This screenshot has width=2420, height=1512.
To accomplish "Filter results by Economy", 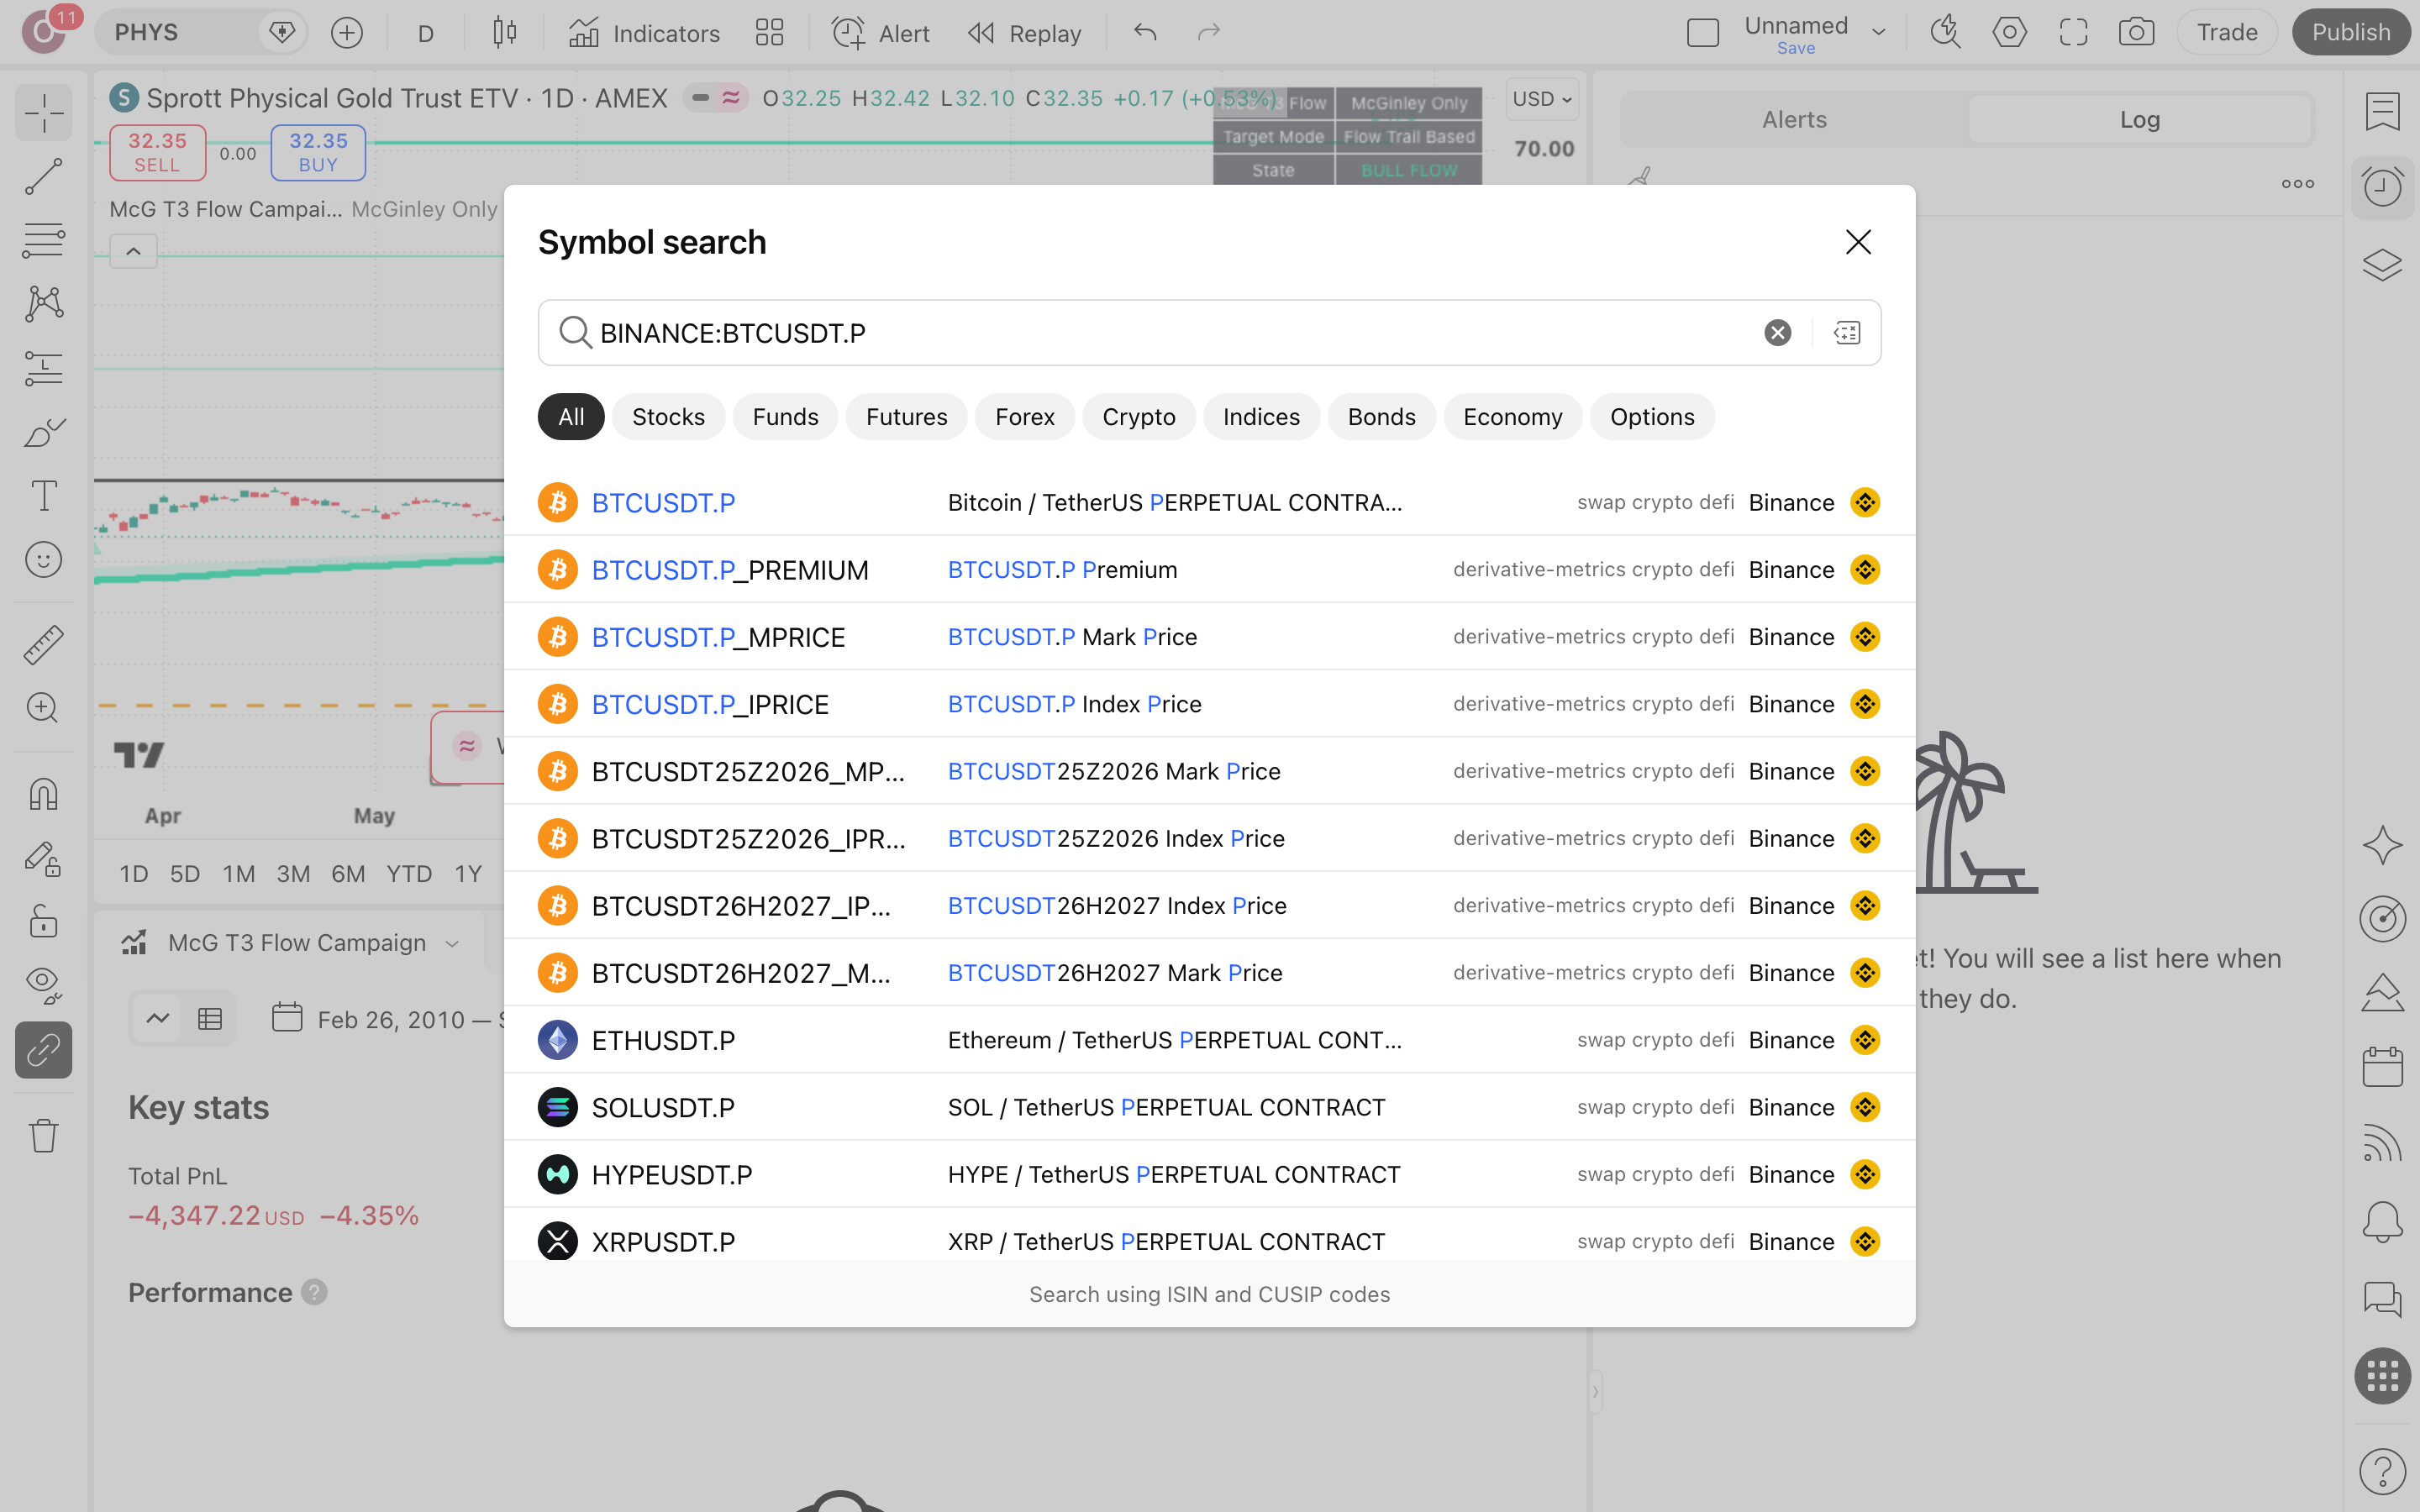I will coord(1512,417).
